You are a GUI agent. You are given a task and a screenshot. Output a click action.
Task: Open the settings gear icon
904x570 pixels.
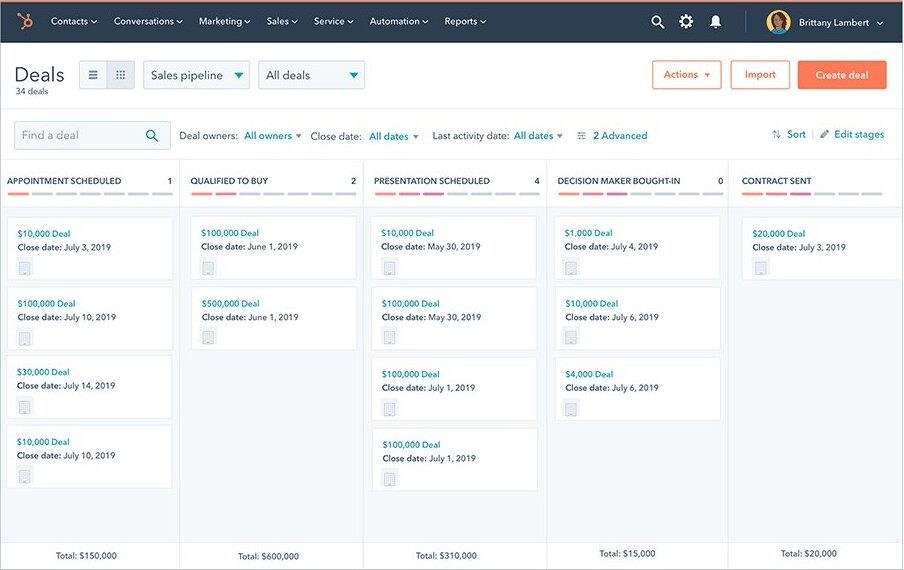[686, 22]
